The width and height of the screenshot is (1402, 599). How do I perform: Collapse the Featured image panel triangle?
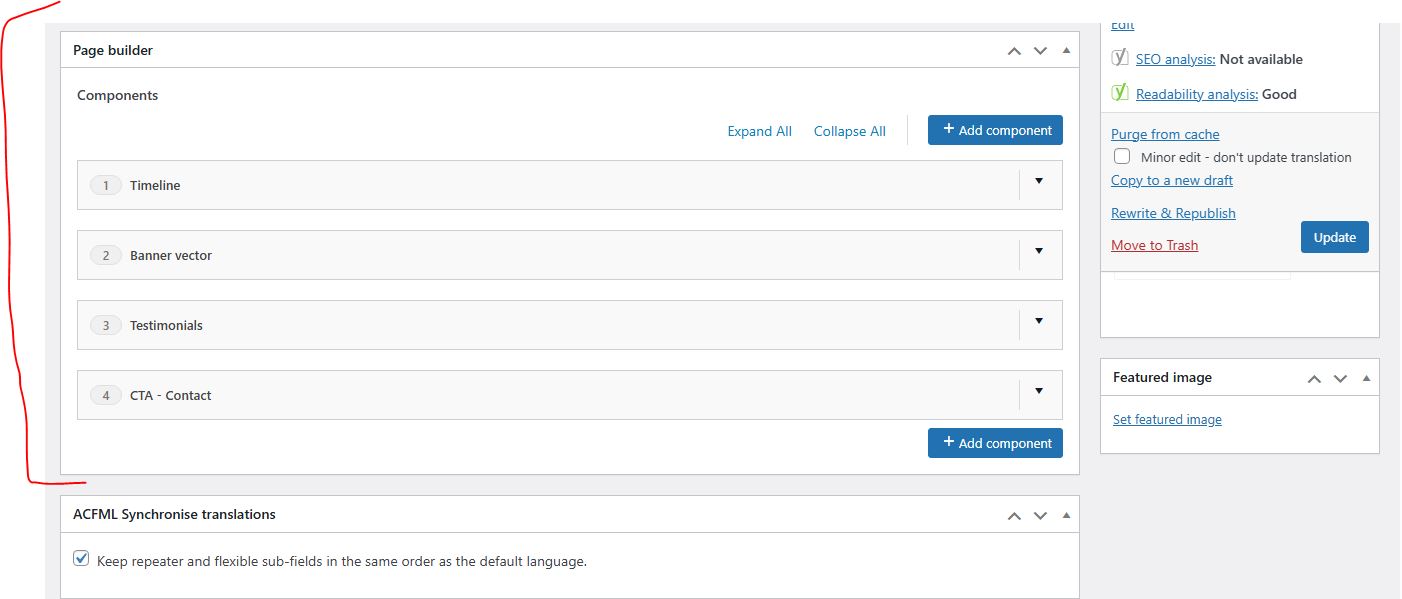click(x=1366, y=378)
